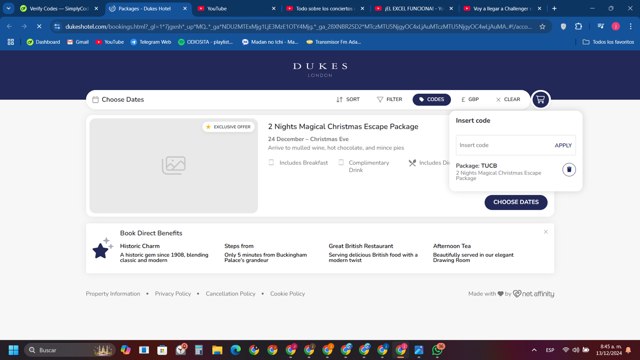640x360 pixels.
Task: Go back to the previous page
Action: click(x=9, y=27)
